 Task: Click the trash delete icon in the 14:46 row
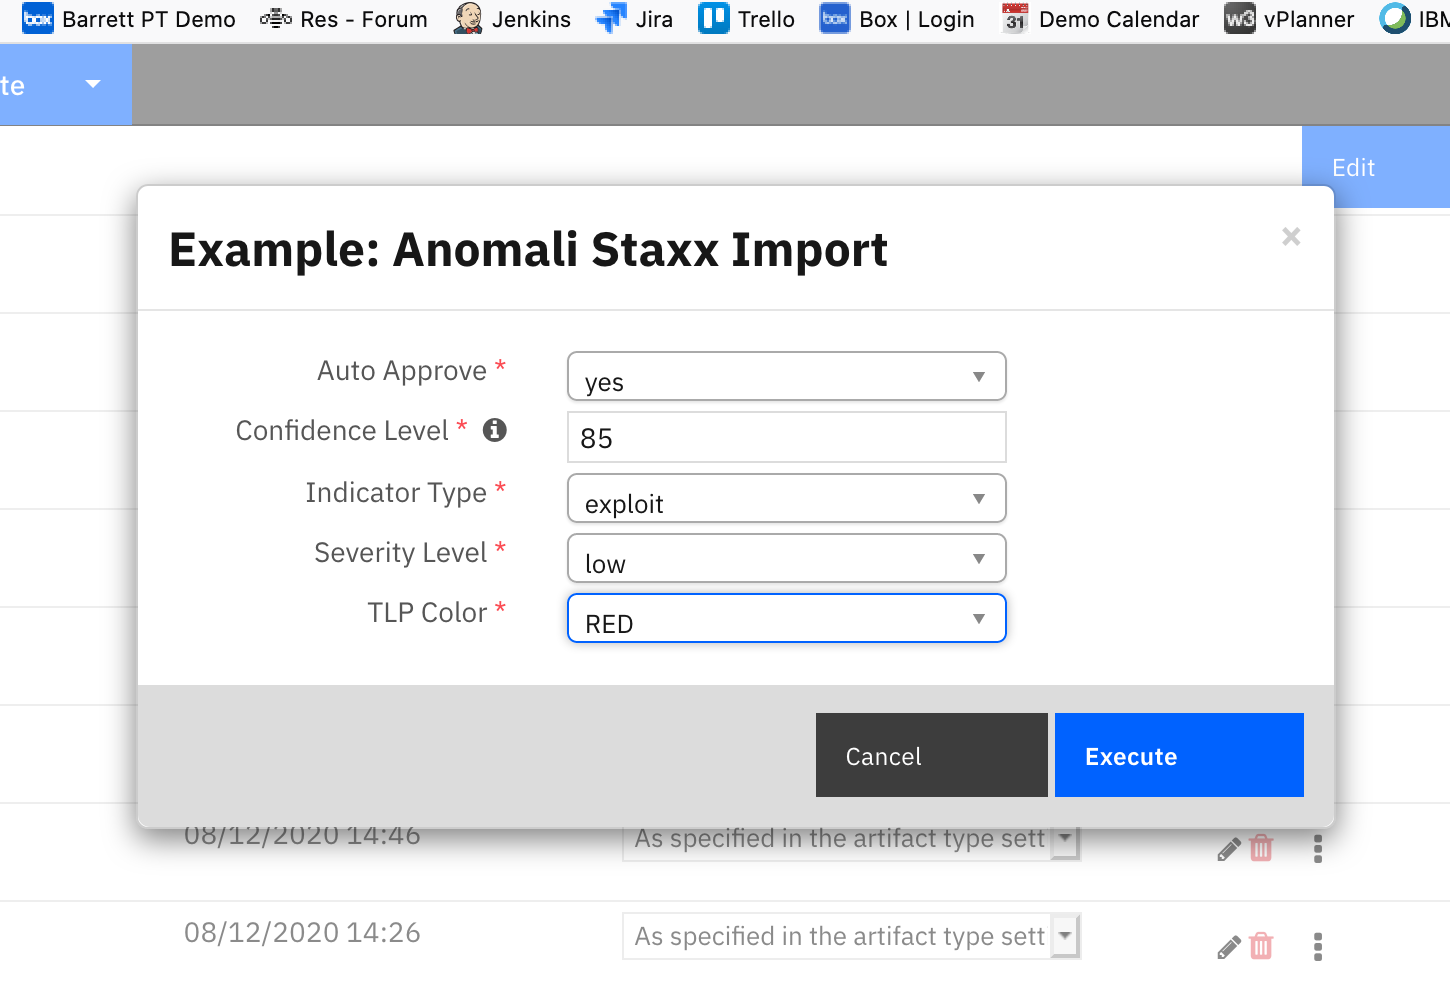[x=1261, y=848]
